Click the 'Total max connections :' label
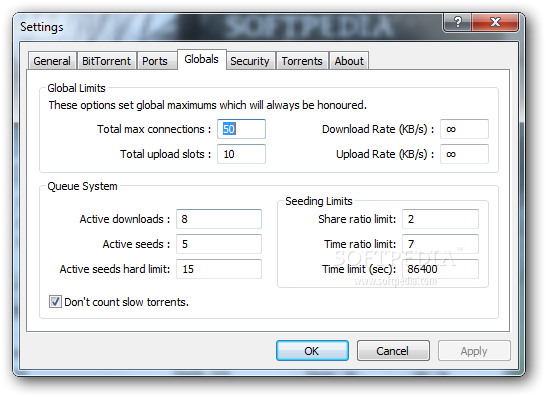This screenshot has width=546, height=397. pos(154,129)
